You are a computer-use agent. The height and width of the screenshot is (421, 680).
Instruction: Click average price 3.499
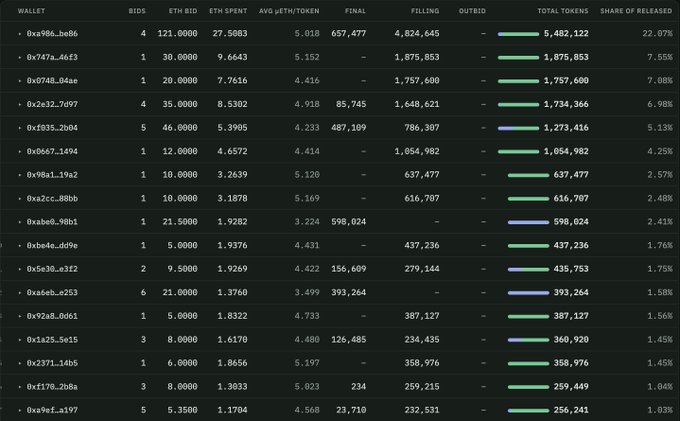point(307,293)
